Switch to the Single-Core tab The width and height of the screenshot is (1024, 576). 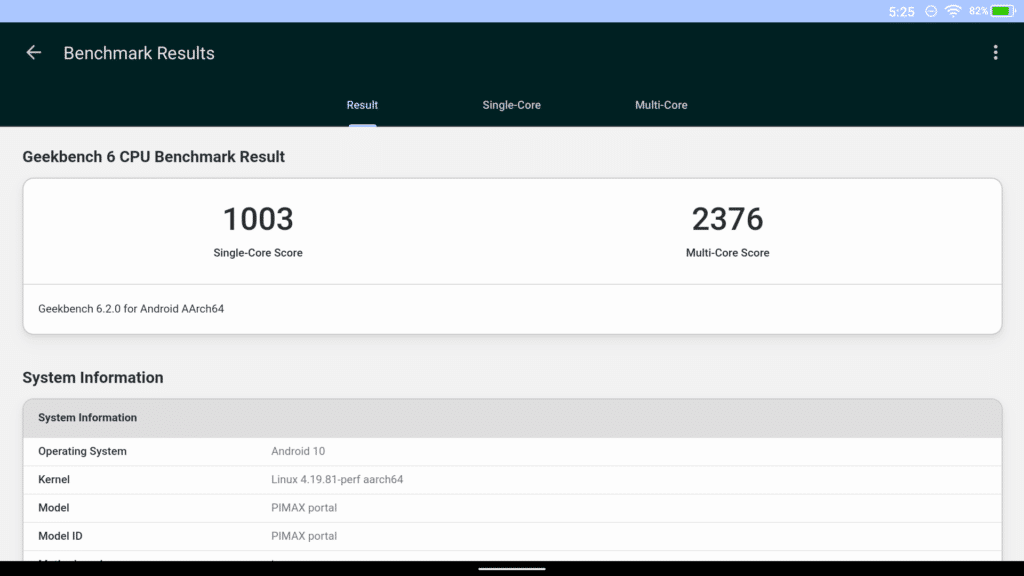point(511,105)
